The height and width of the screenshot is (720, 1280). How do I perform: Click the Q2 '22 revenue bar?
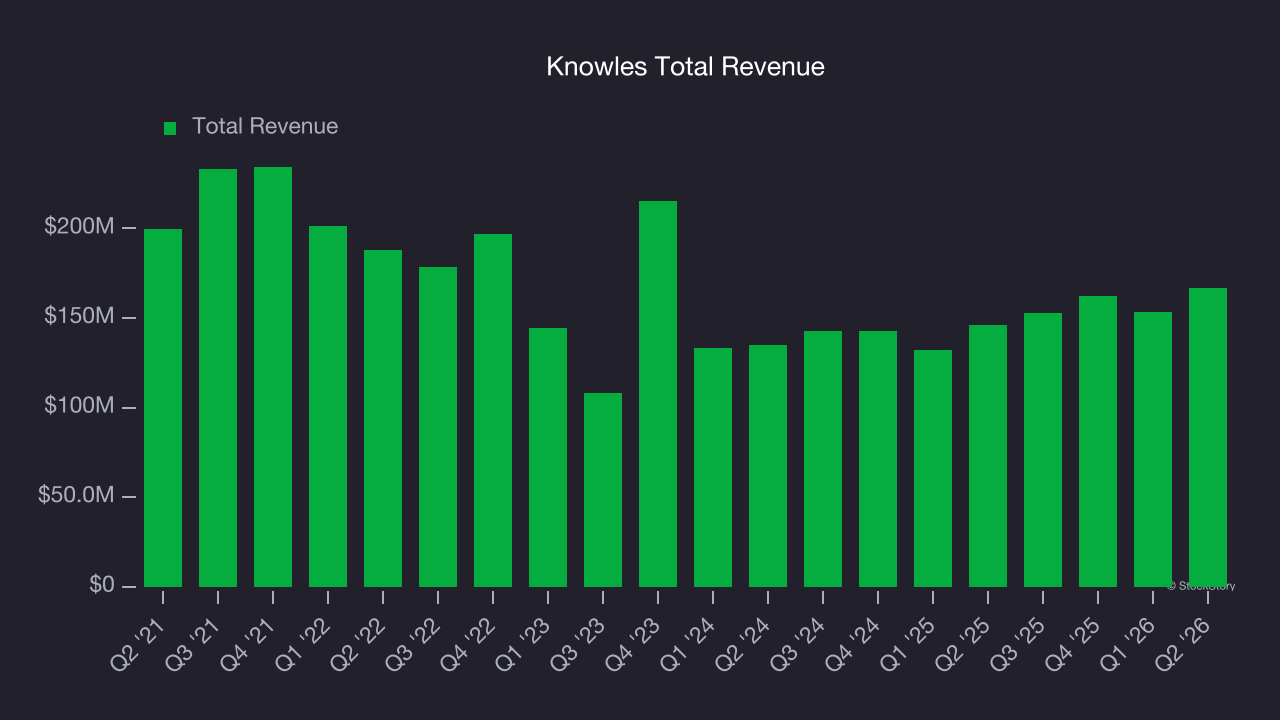[383, 418]
